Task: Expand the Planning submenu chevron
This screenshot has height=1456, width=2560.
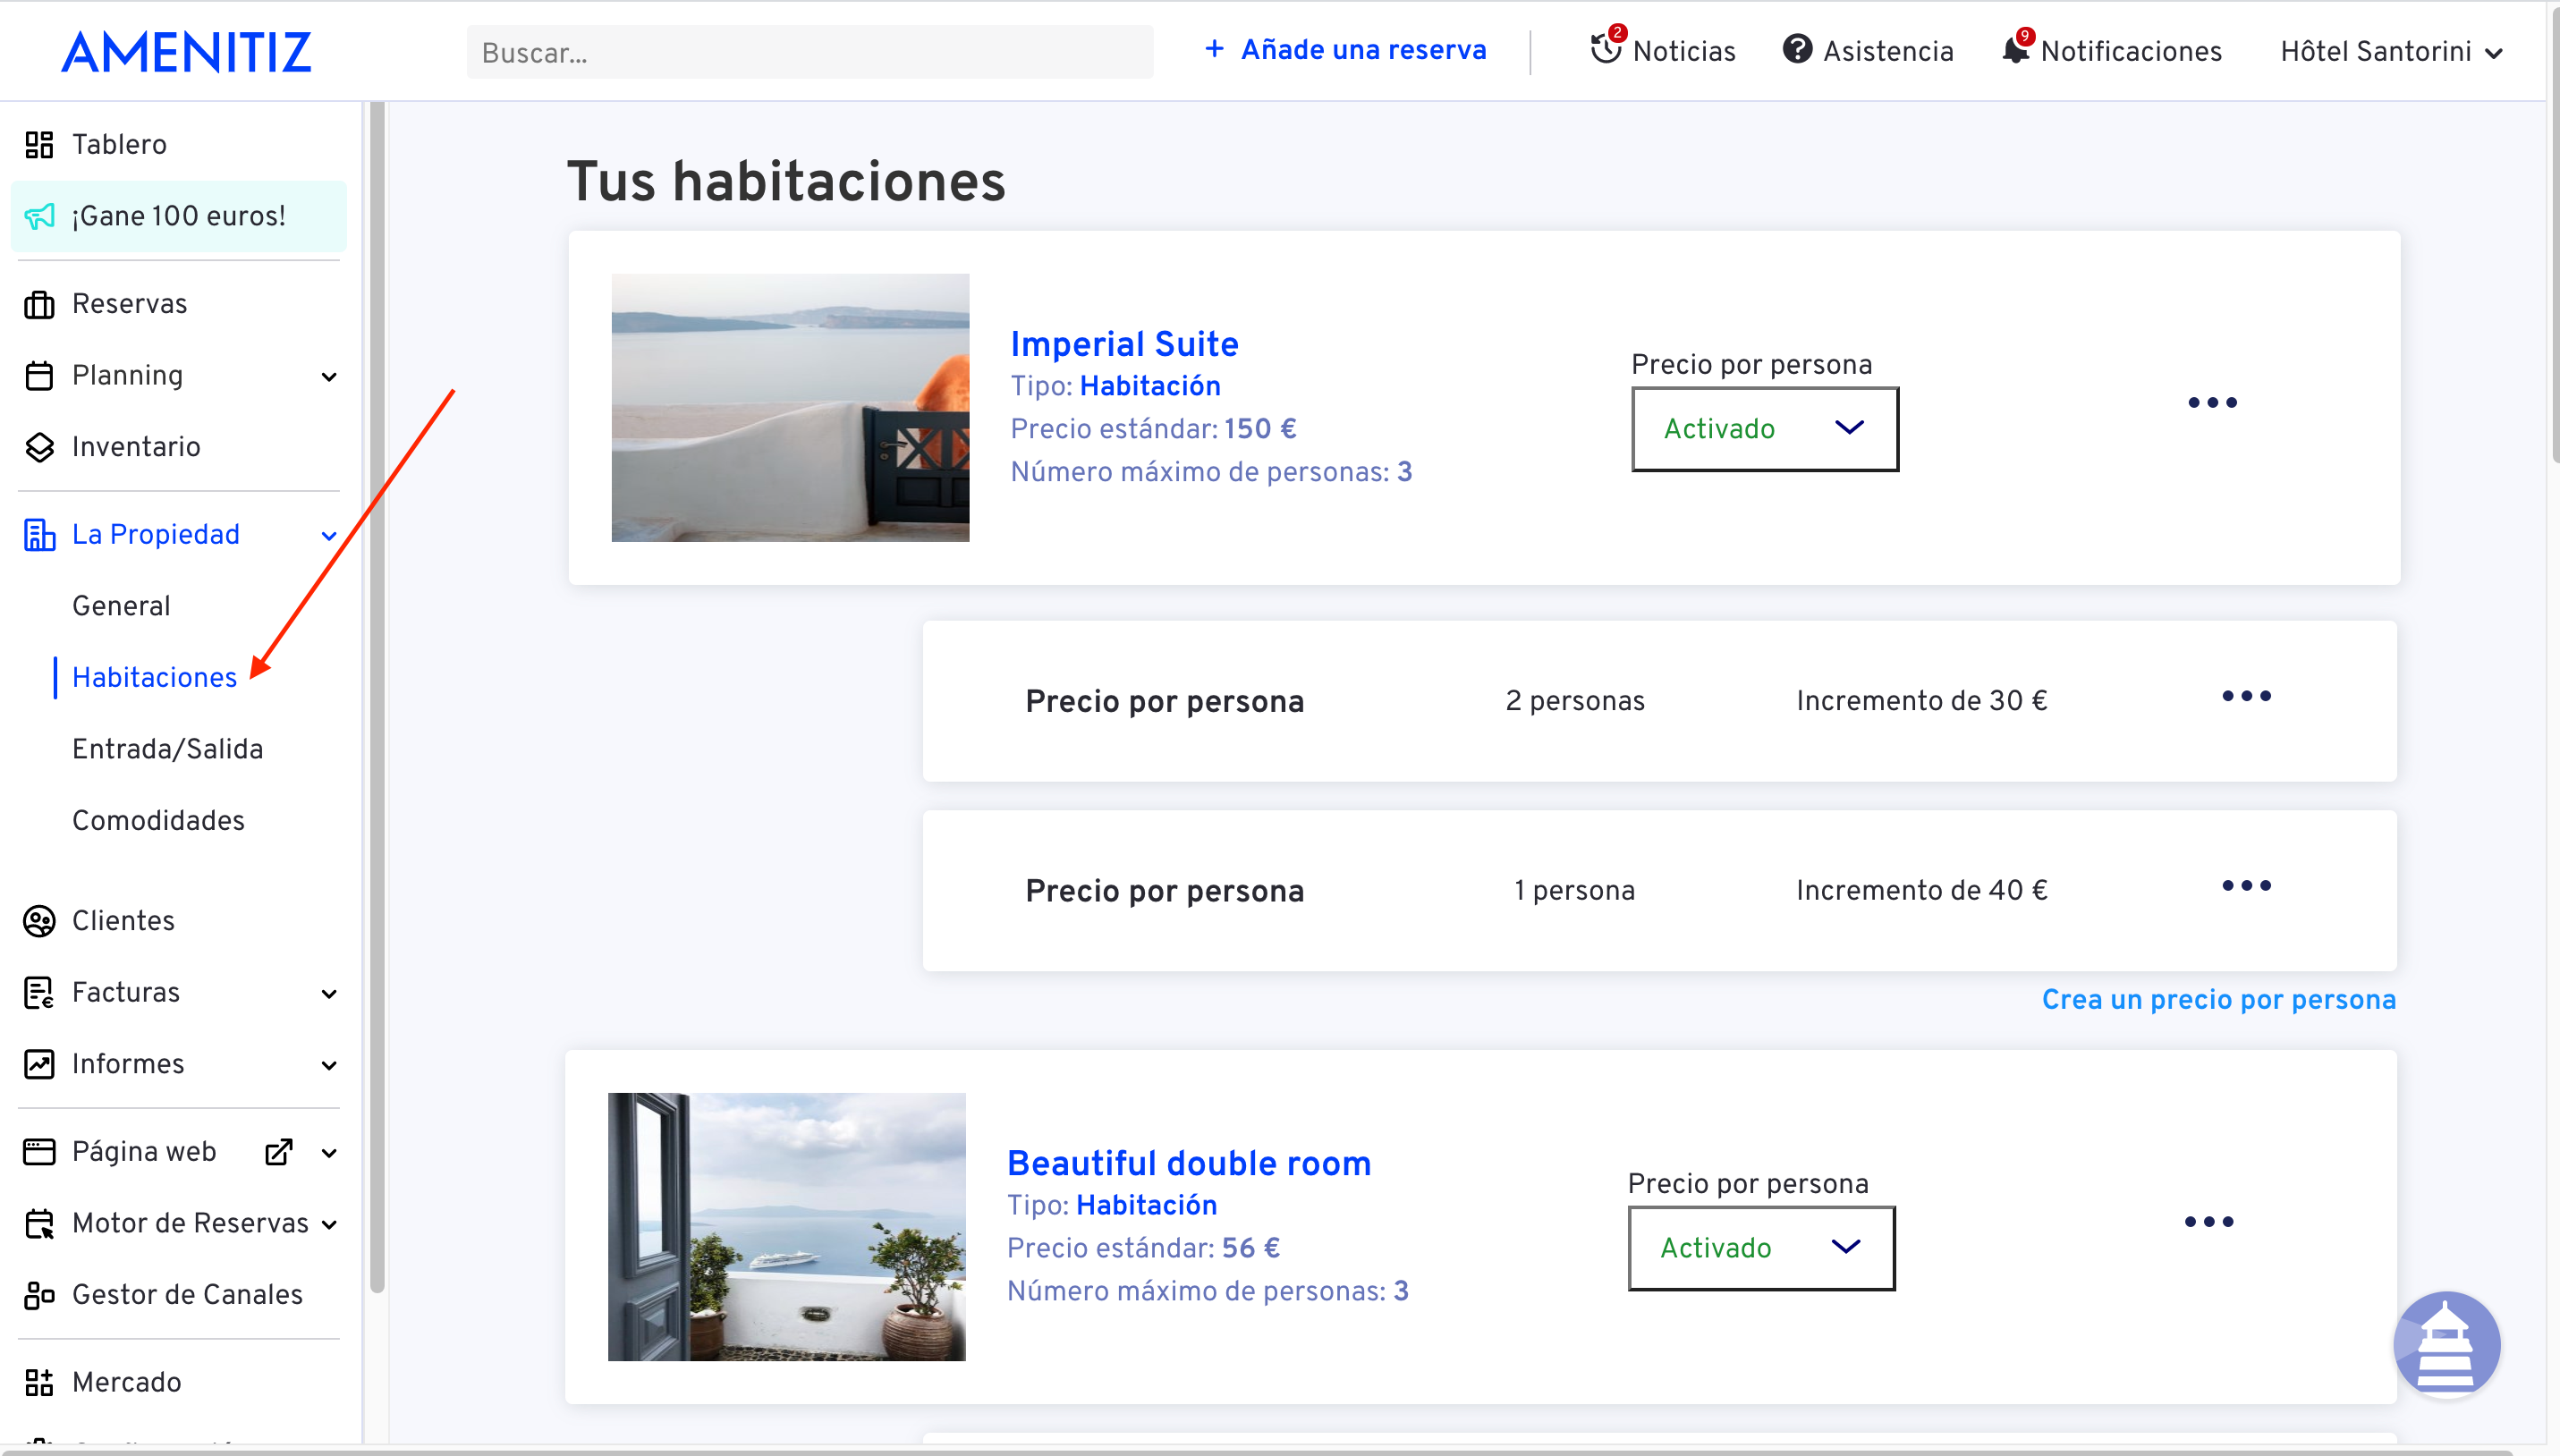Action: tap(329, 377)
